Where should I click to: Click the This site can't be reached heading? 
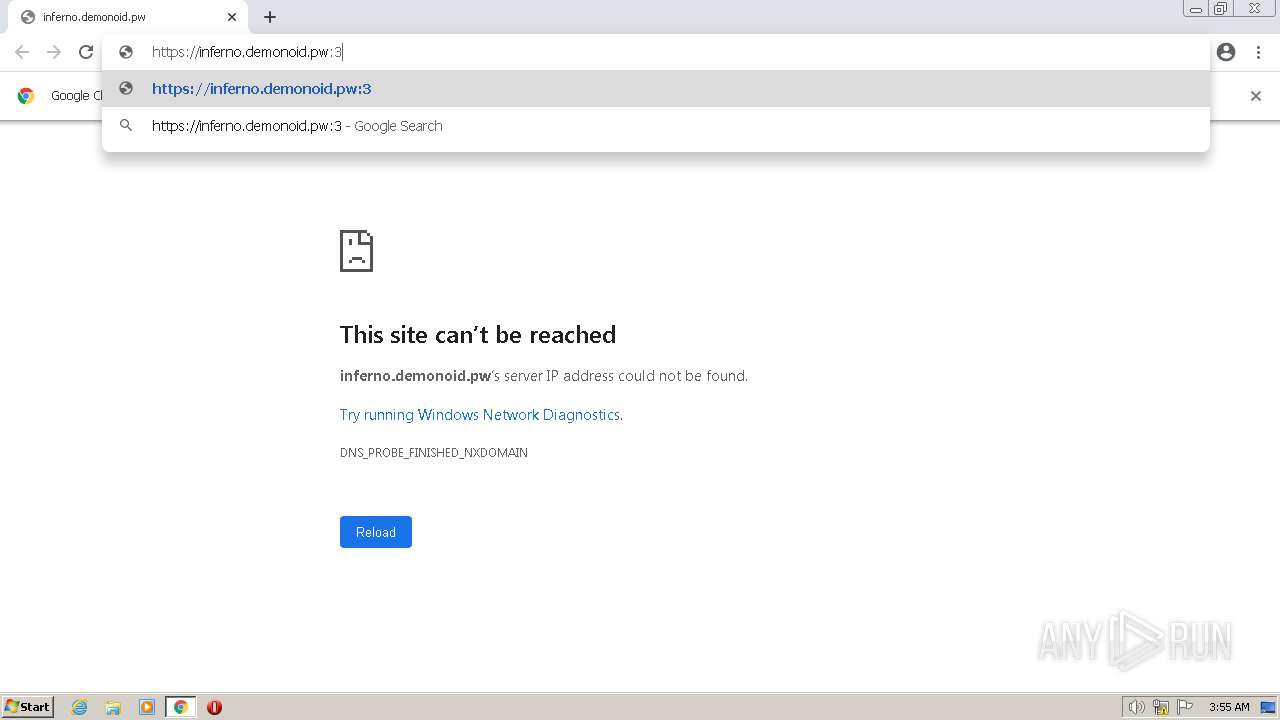478,335
